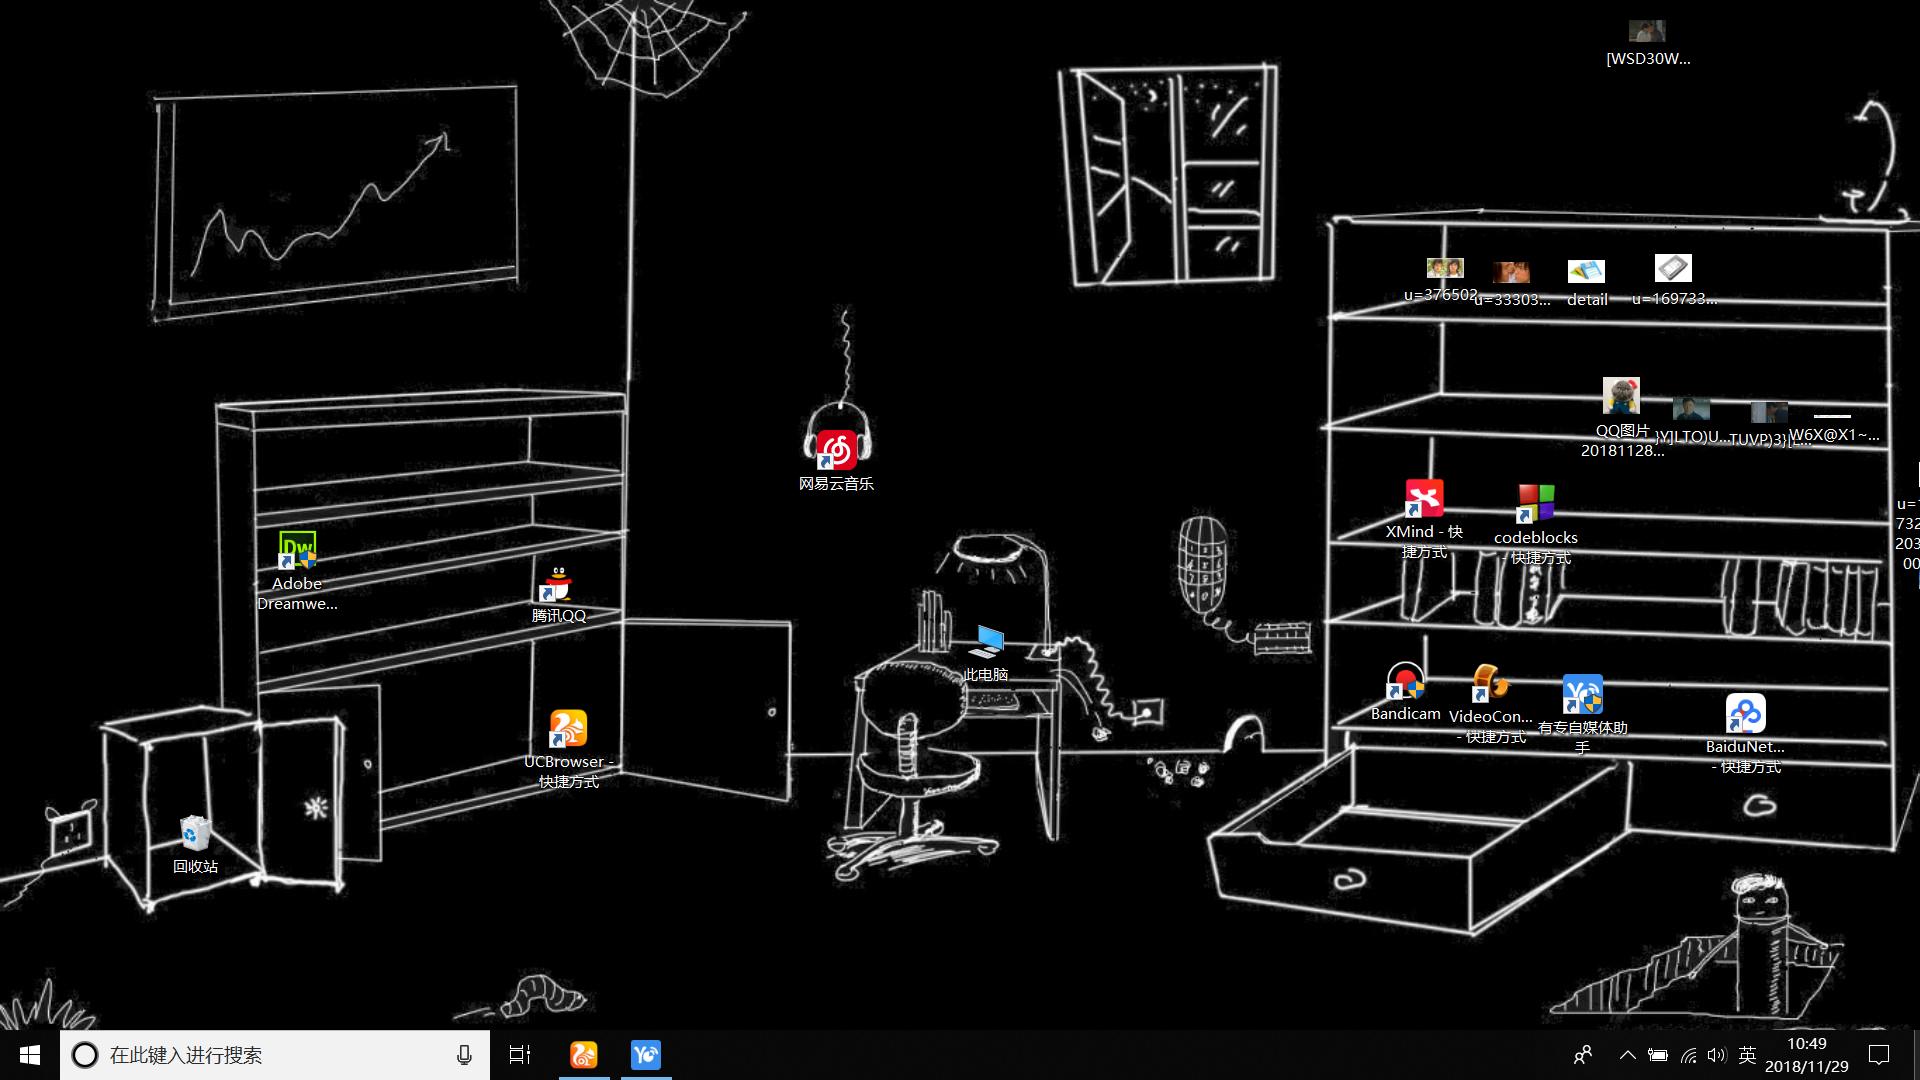This screenshot has height=1080, width=1920.
Task: Select the BaiduNetdisk shortcut icon
Action: pyautogui.click(x=1745, y=714)
